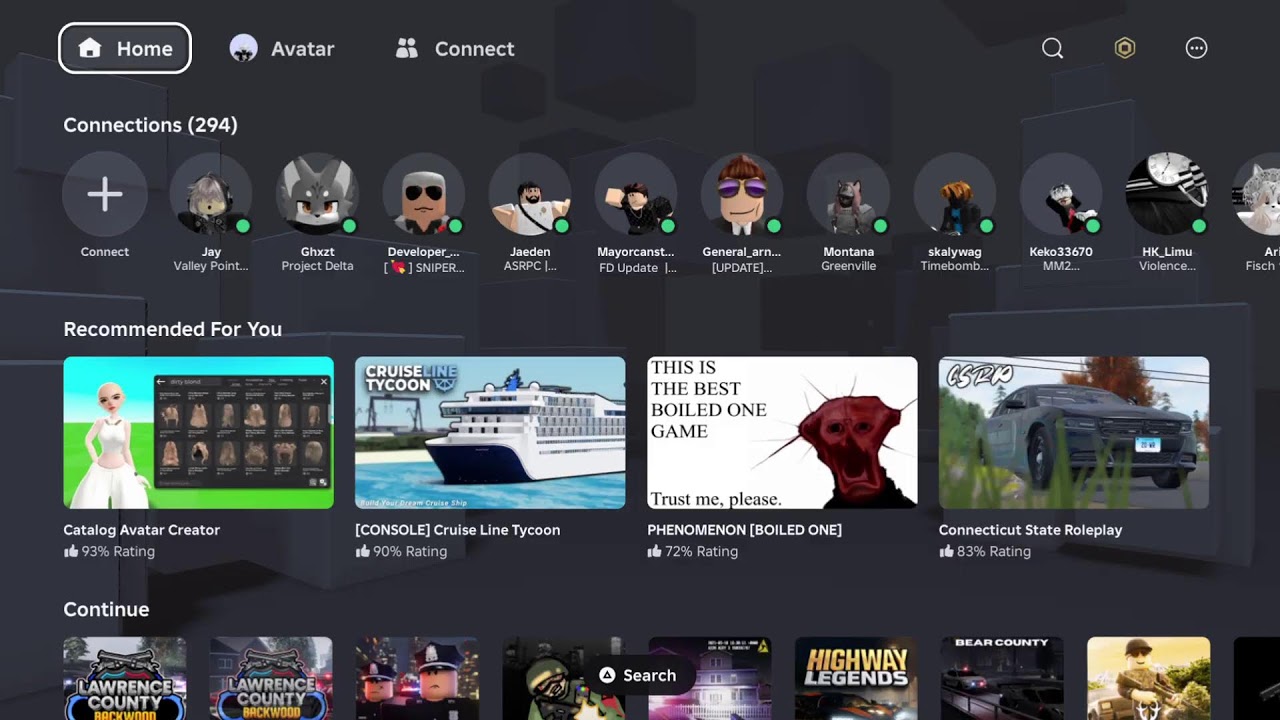Click Ghxzt's Project Delta status text
This screenshot has height=720, width=1280.
click(x=317, y=266)
